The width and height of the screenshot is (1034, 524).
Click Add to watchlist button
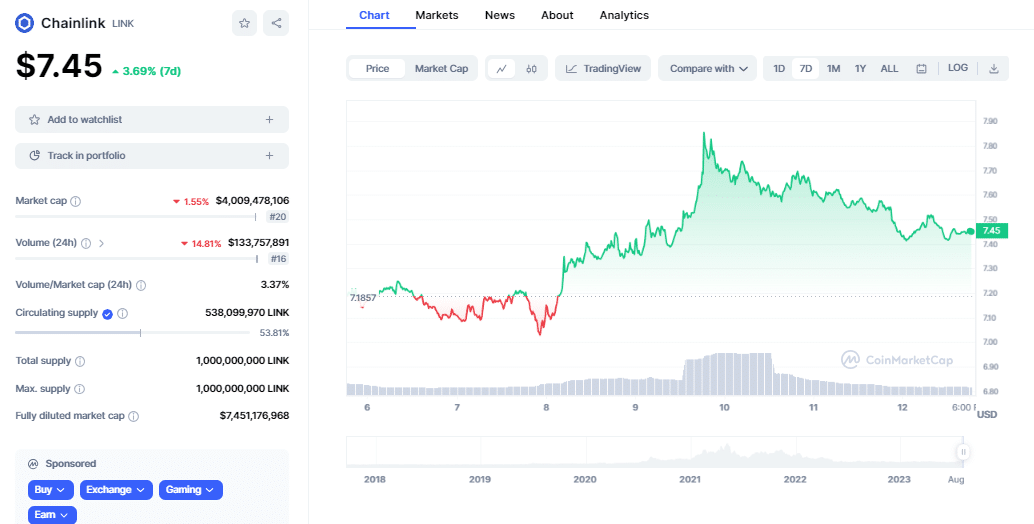click(152, 119)
